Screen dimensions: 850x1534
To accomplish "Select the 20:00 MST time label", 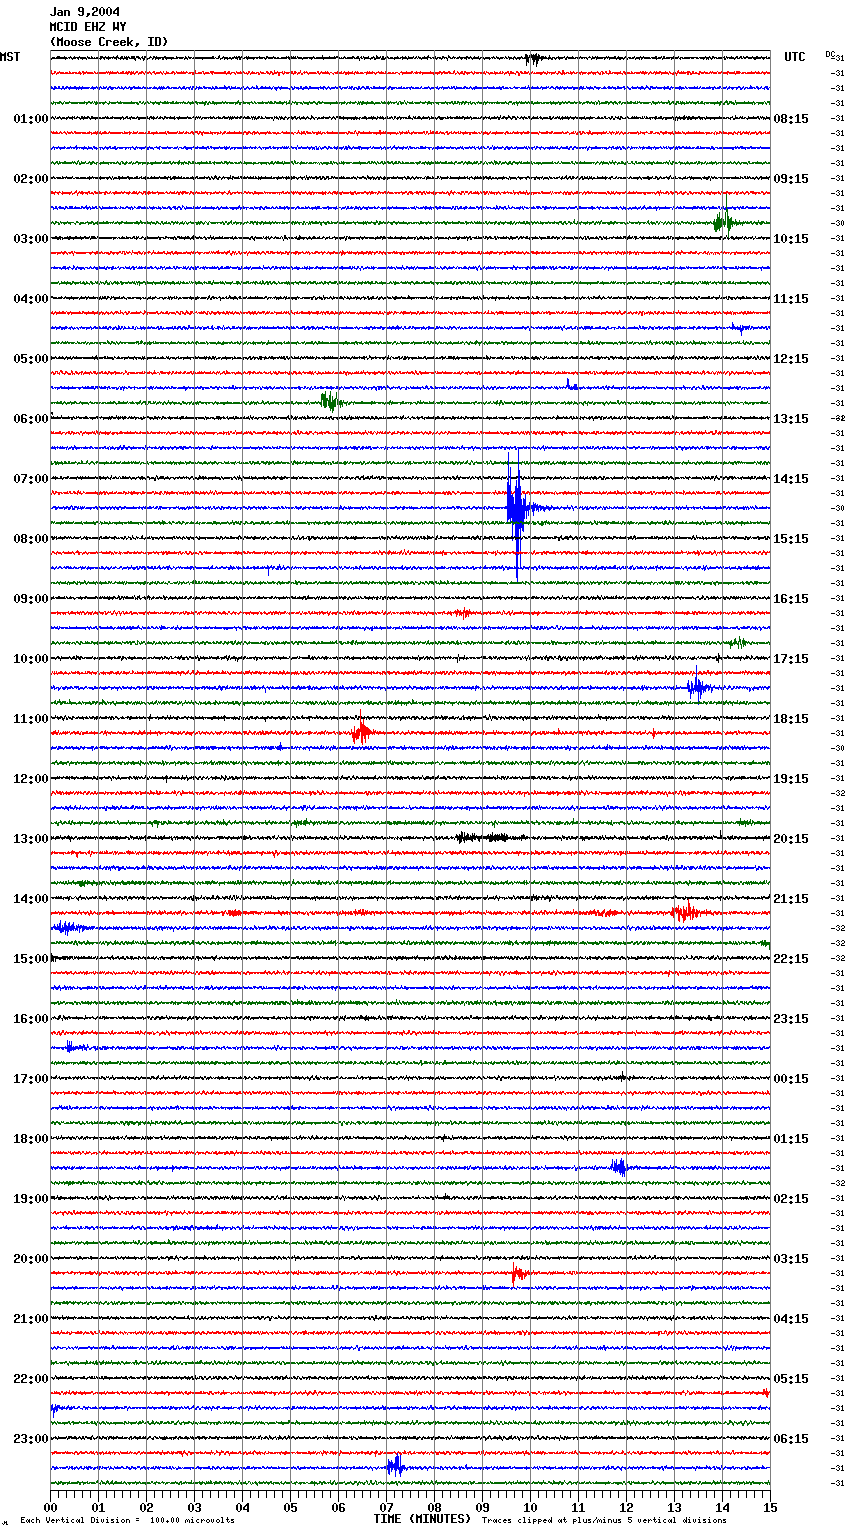I will point(31,1259).
